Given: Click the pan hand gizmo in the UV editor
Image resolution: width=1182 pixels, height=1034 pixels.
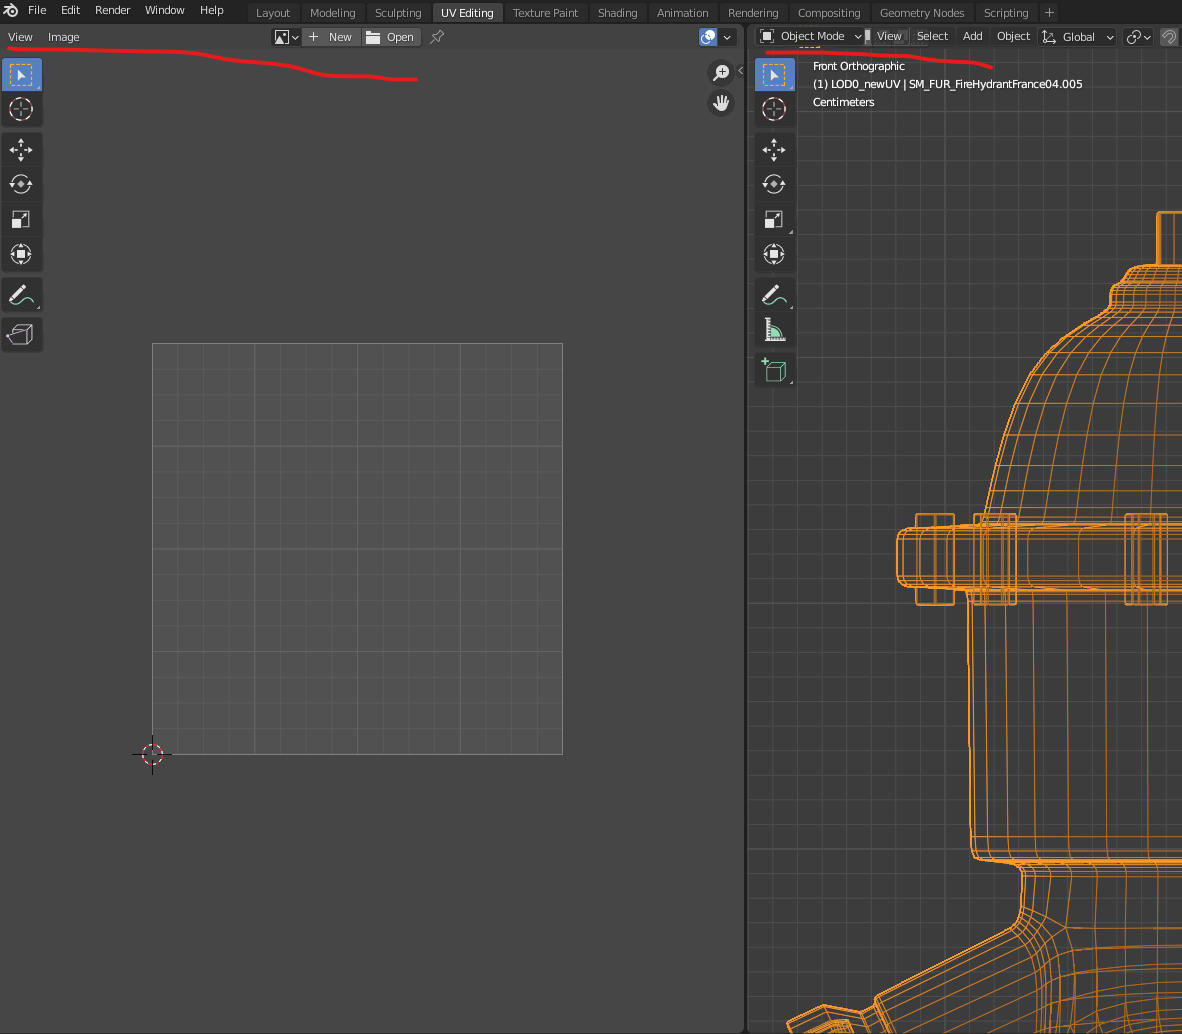Looking at the screenshot, I should click(720, 103).
